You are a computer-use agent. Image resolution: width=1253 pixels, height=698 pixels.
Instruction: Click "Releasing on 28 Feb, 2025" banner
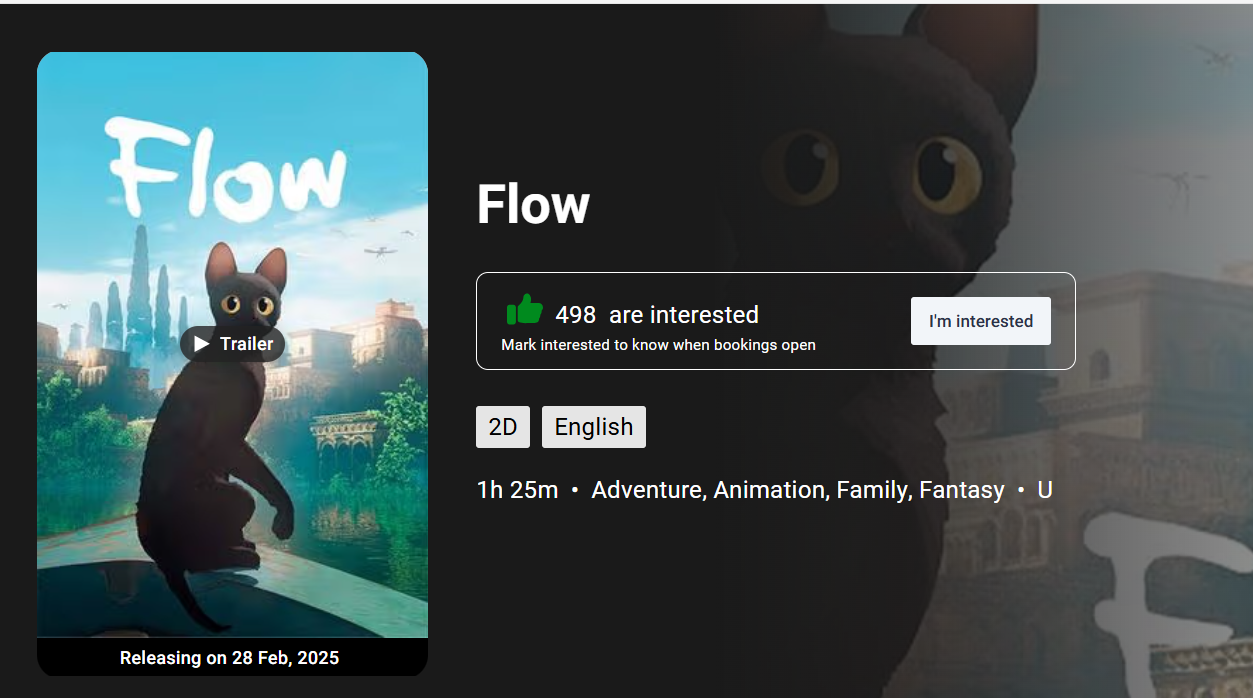click(231, 657)
